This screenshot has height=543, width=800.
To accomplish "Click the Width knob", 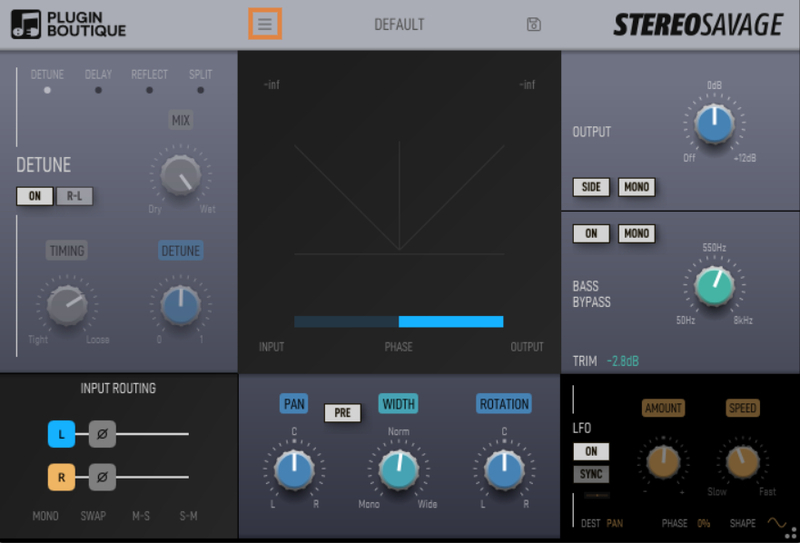I will pos(398,470).
